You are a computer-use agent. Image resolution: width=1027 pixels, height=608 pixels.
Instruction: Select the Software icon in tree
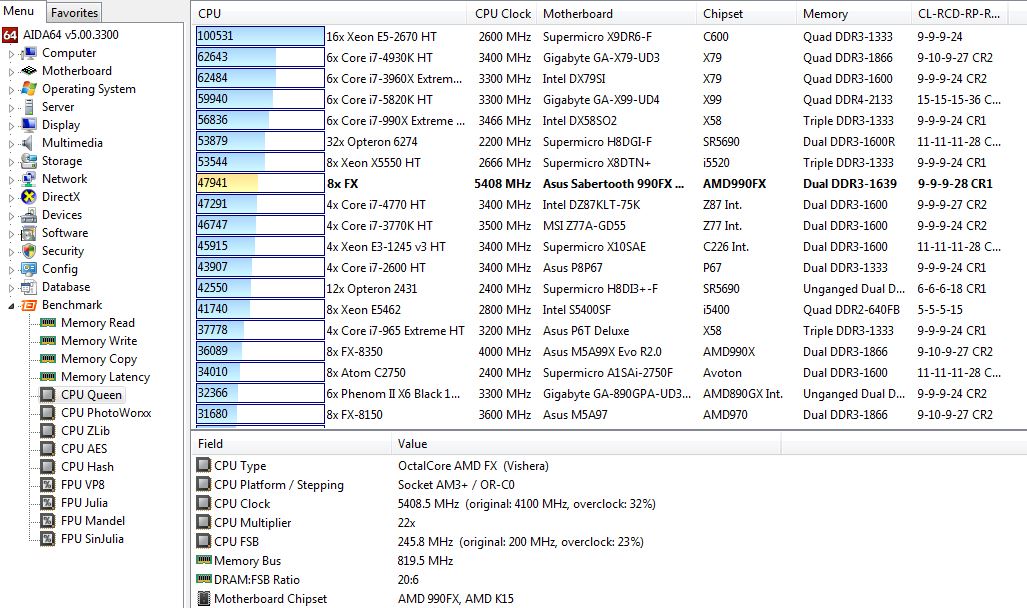[x=29, y=233]
